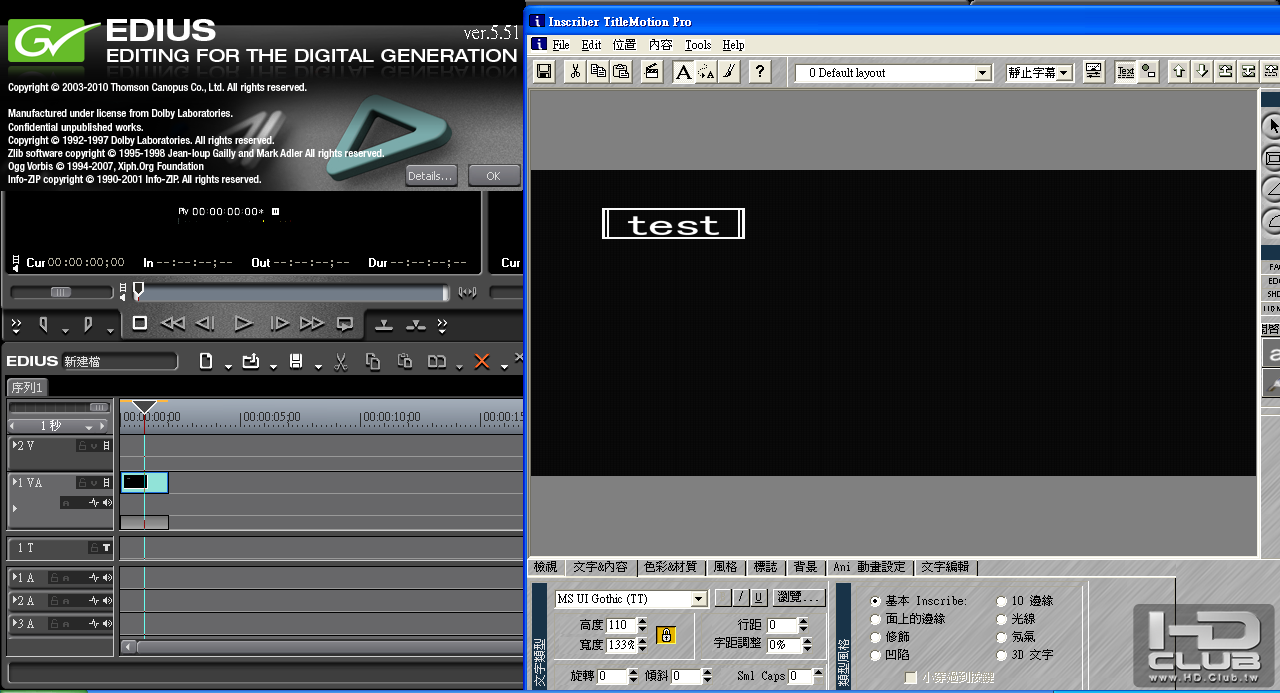The image size is (1280, 693).
Task: Step to previous frame in EDIUS player
Action: (205, 323)
